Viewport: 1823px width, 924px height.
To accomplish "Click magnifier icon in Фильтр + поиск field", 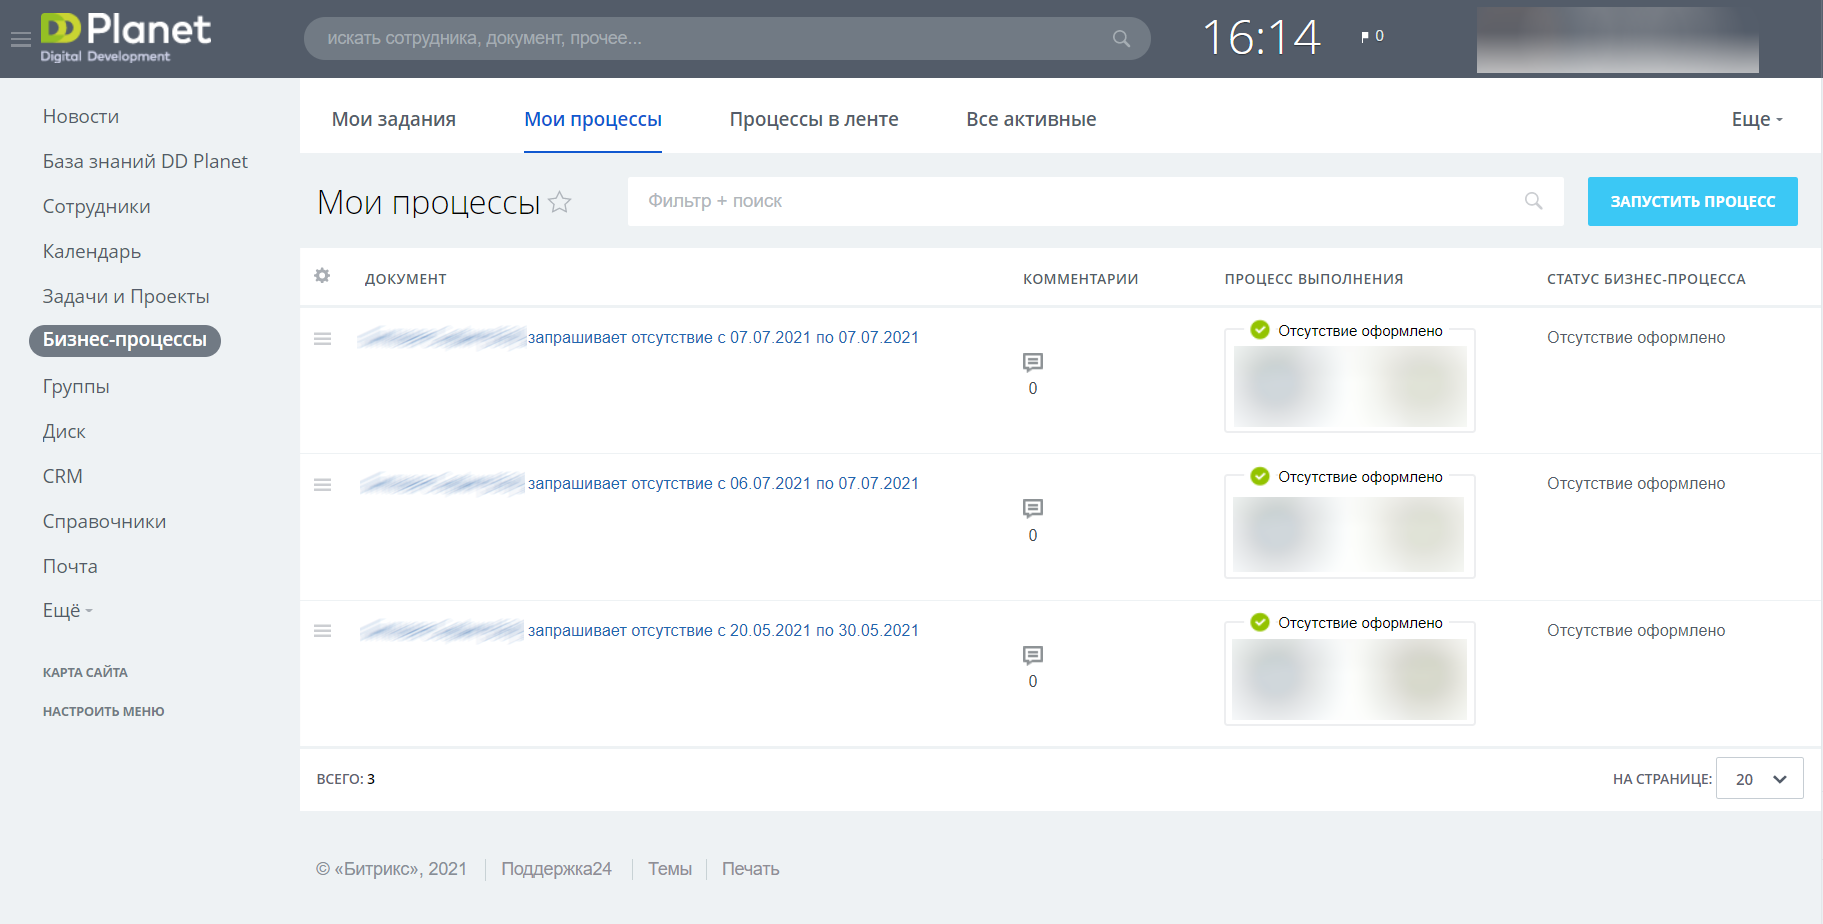I will (x=1533, y=201).
